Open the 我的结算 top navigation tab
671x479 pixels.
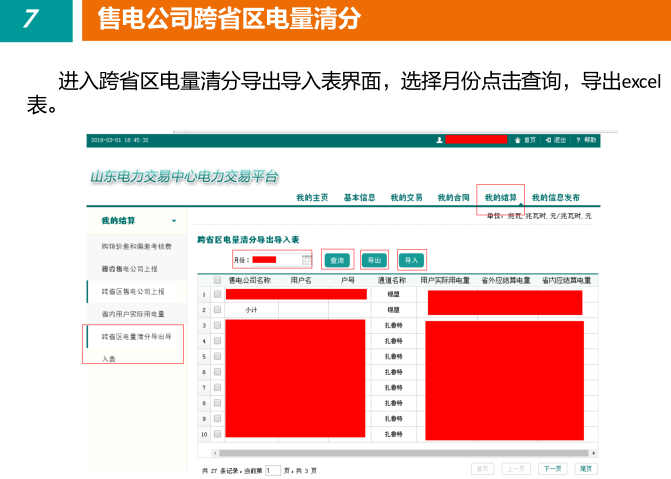click(500, 198)
